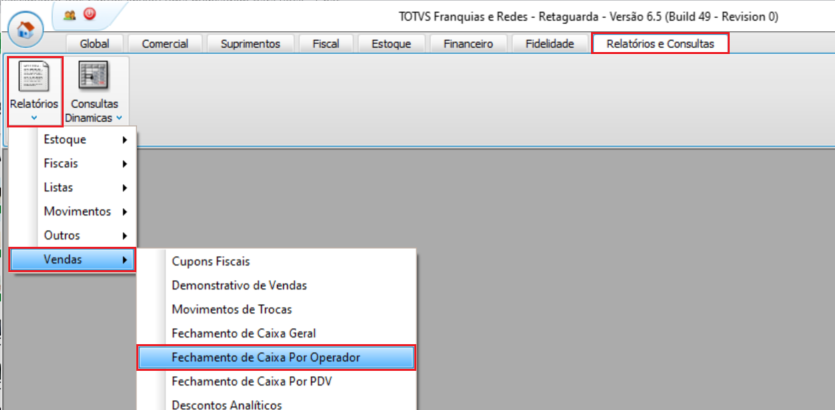Viewport: 835px width, 410px height.
Task: Select the Vendas menu entry
Action: 72,260
